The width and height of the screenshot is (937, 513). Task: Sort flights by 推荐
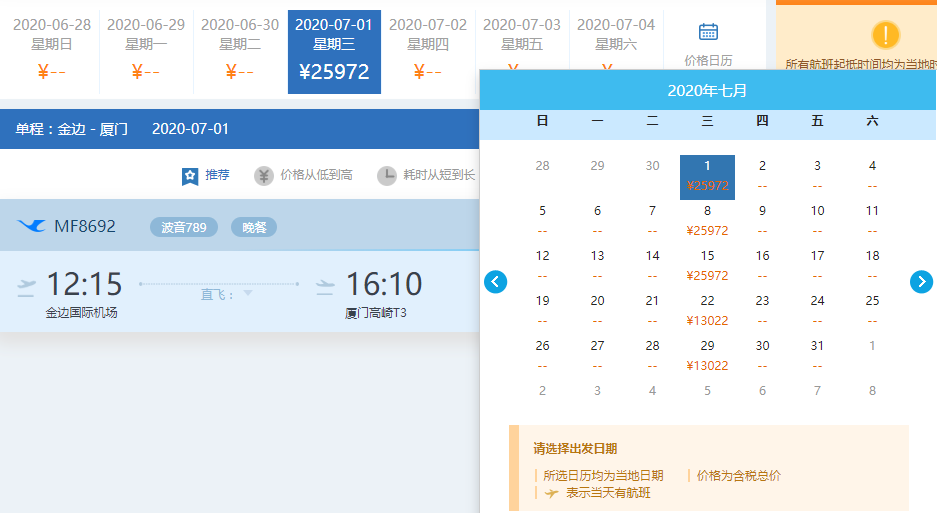click(218, 175)
